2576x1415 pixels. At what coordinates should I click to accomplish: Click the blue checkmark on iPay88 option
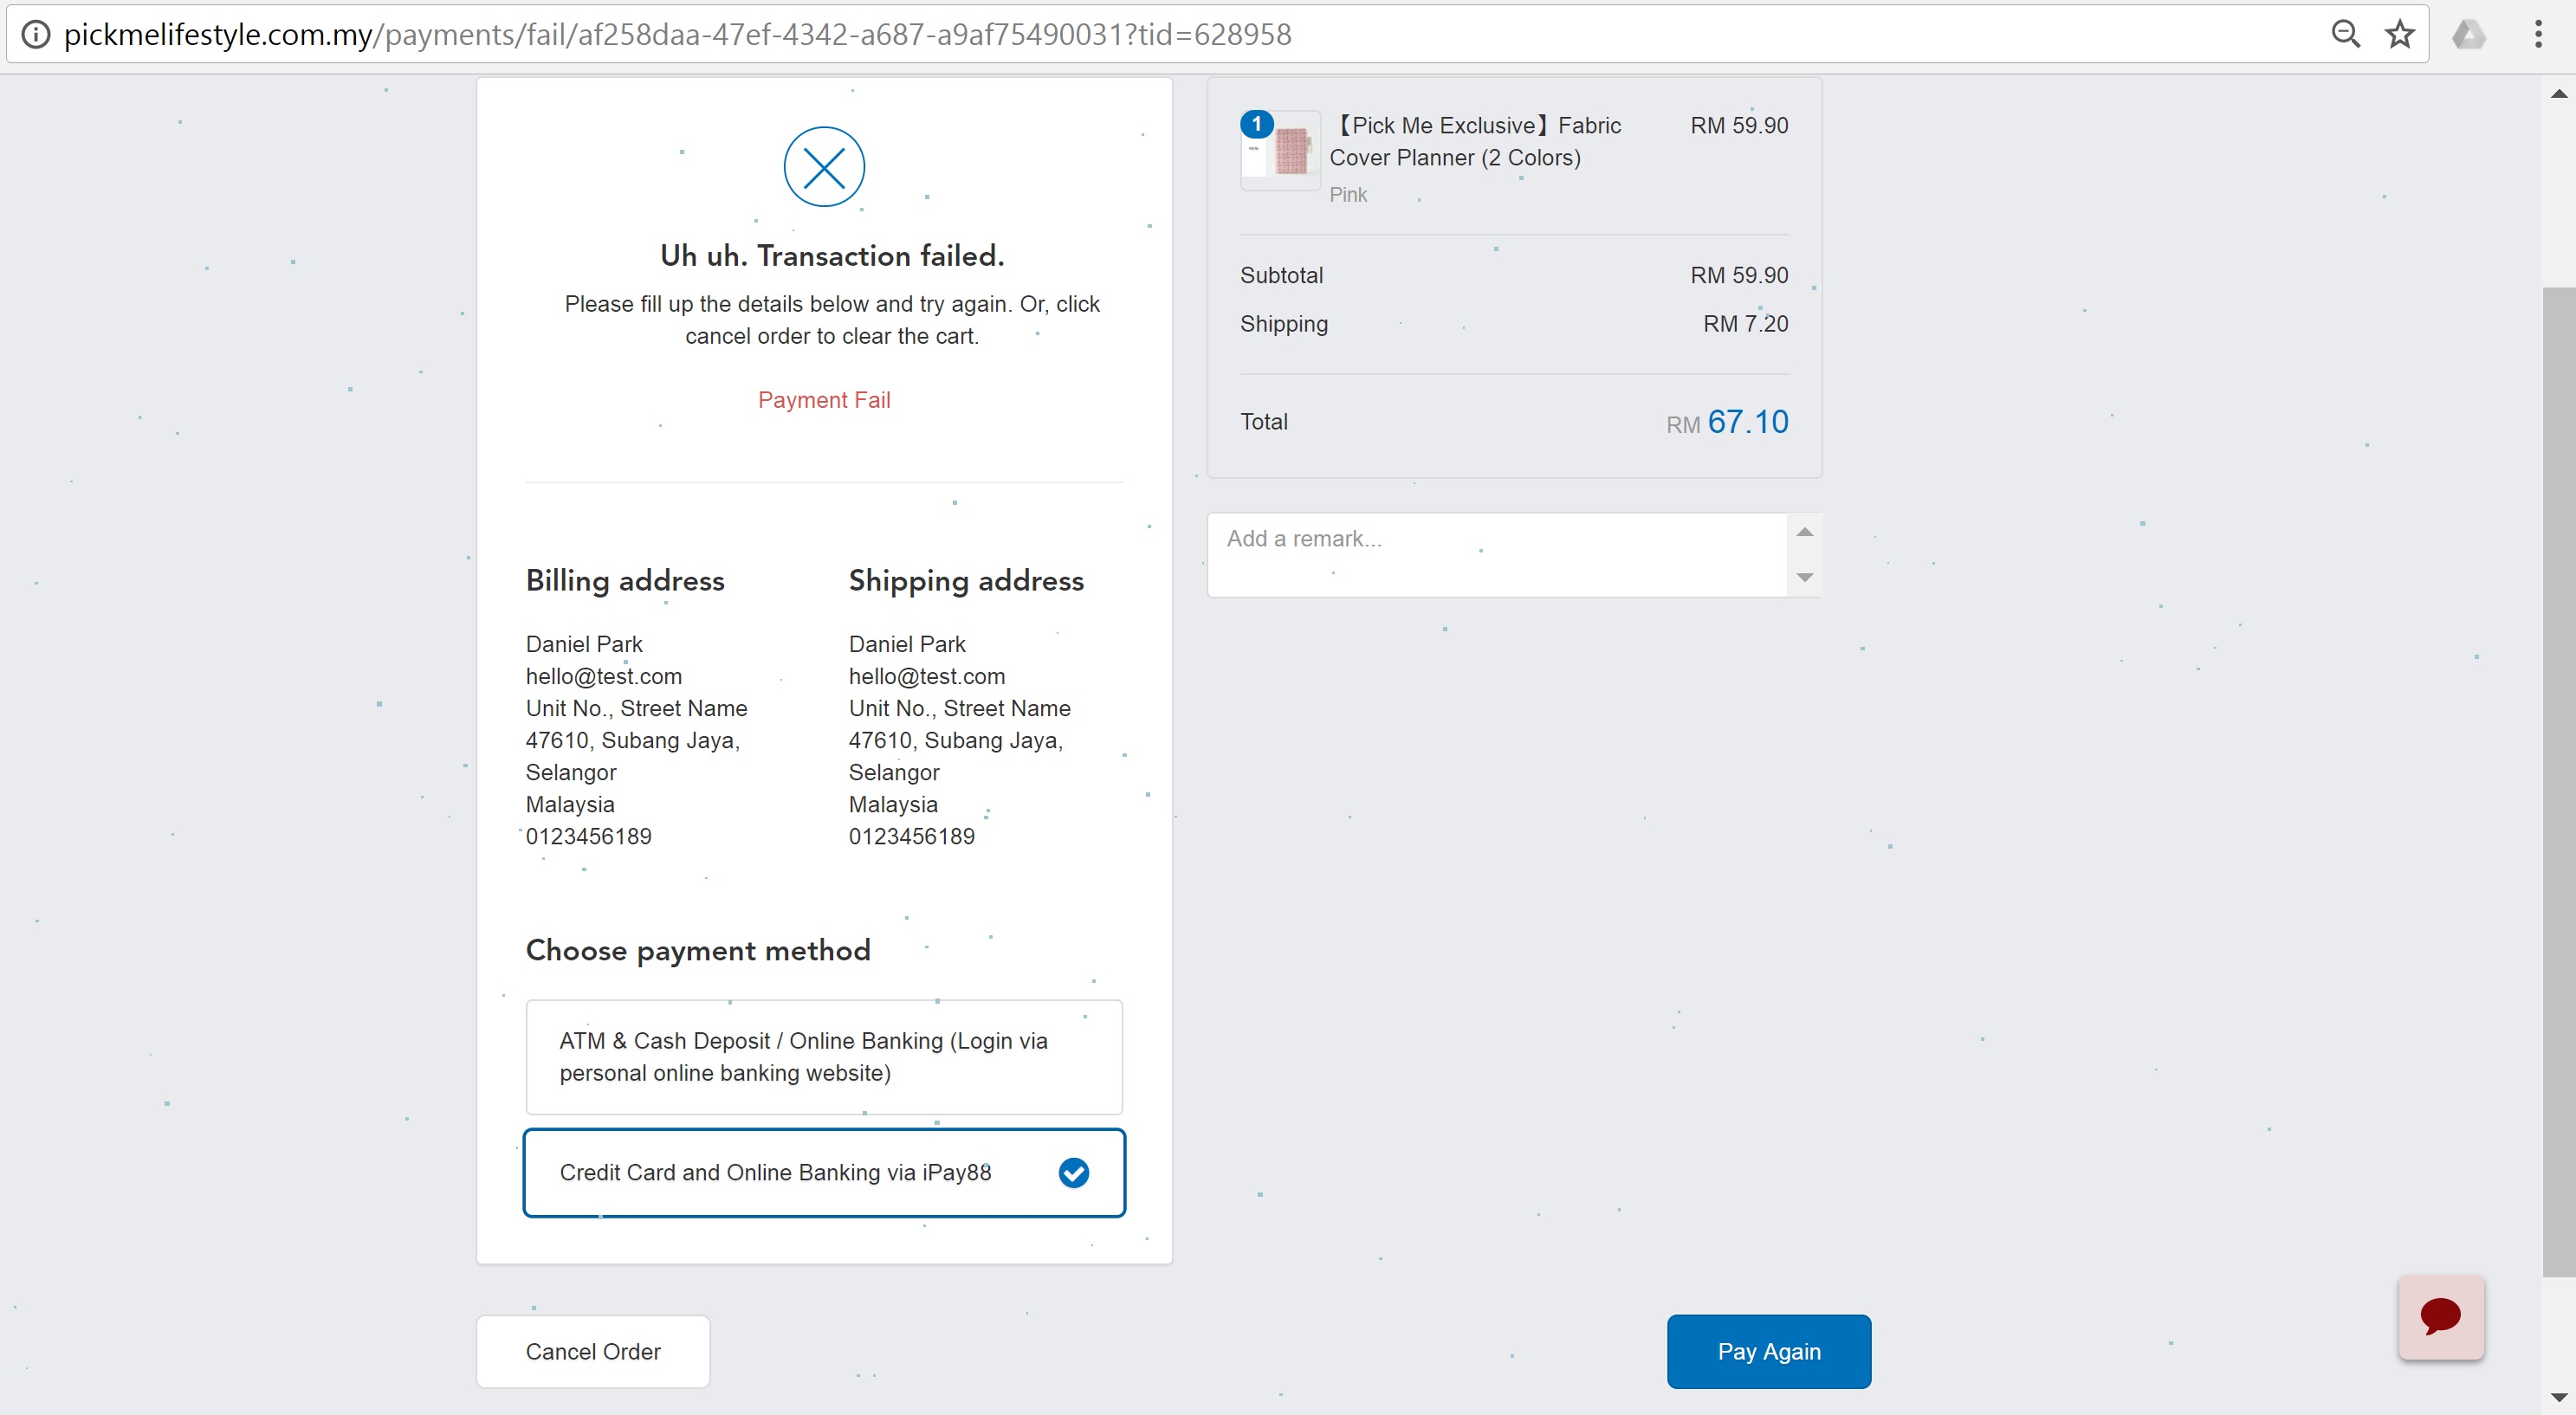[x=1073, y=1173]
